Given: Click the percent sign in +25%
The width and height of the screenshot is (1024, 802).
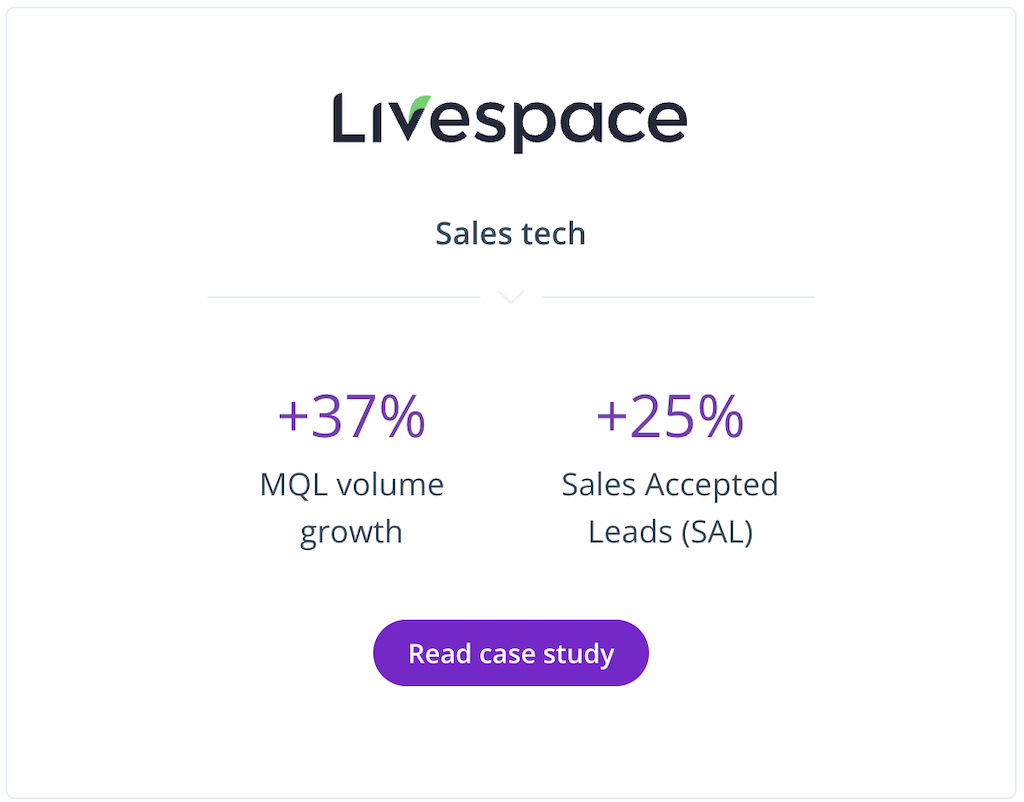Looking at the screenshot, I should [720, 415].
